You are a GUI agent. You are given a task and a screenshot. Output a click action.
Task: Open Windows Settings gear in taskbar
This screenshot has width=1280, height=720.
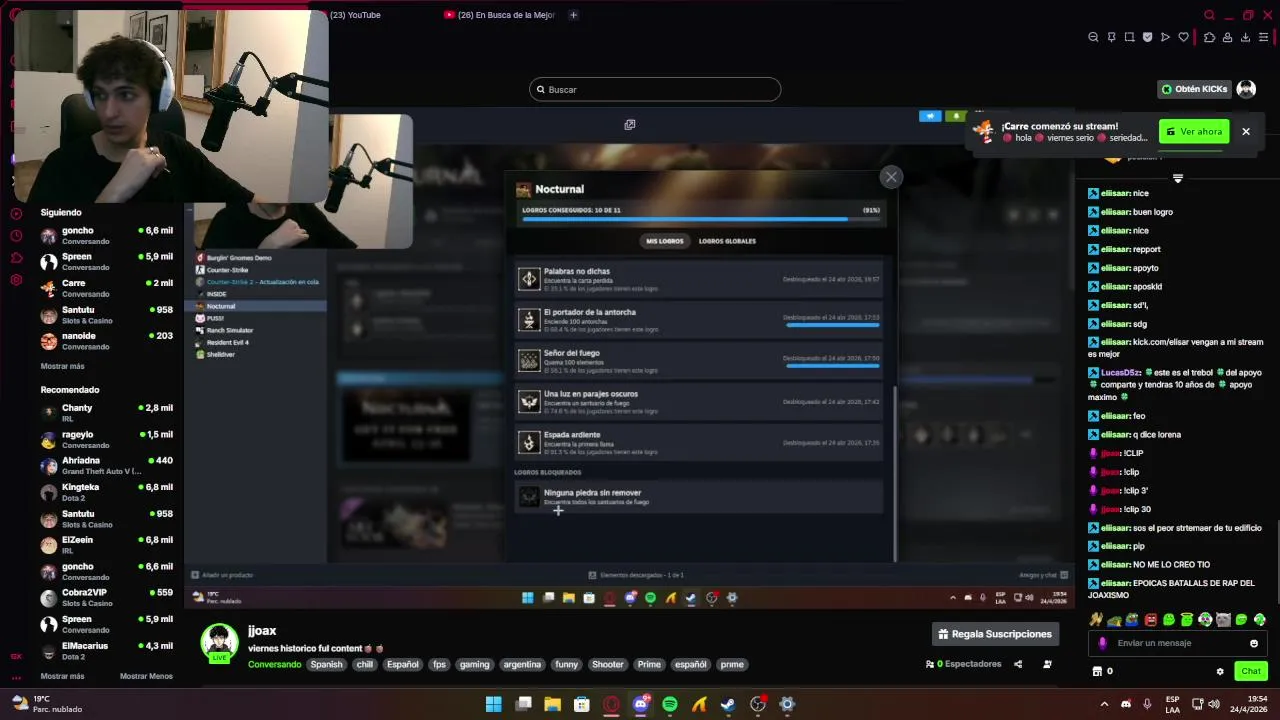(787, 704)
